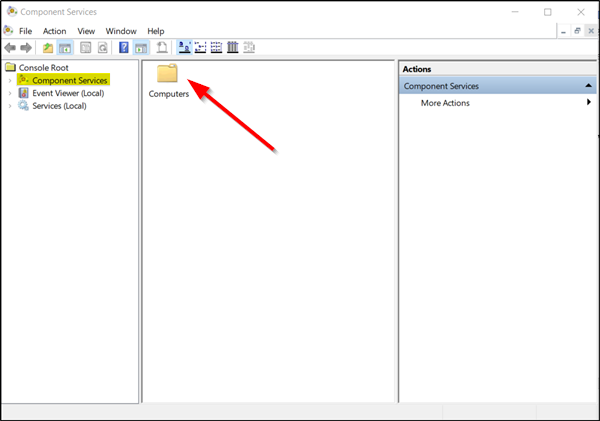
Task: Open Help via blue question mark icon
Action: [x=124, y=48]
